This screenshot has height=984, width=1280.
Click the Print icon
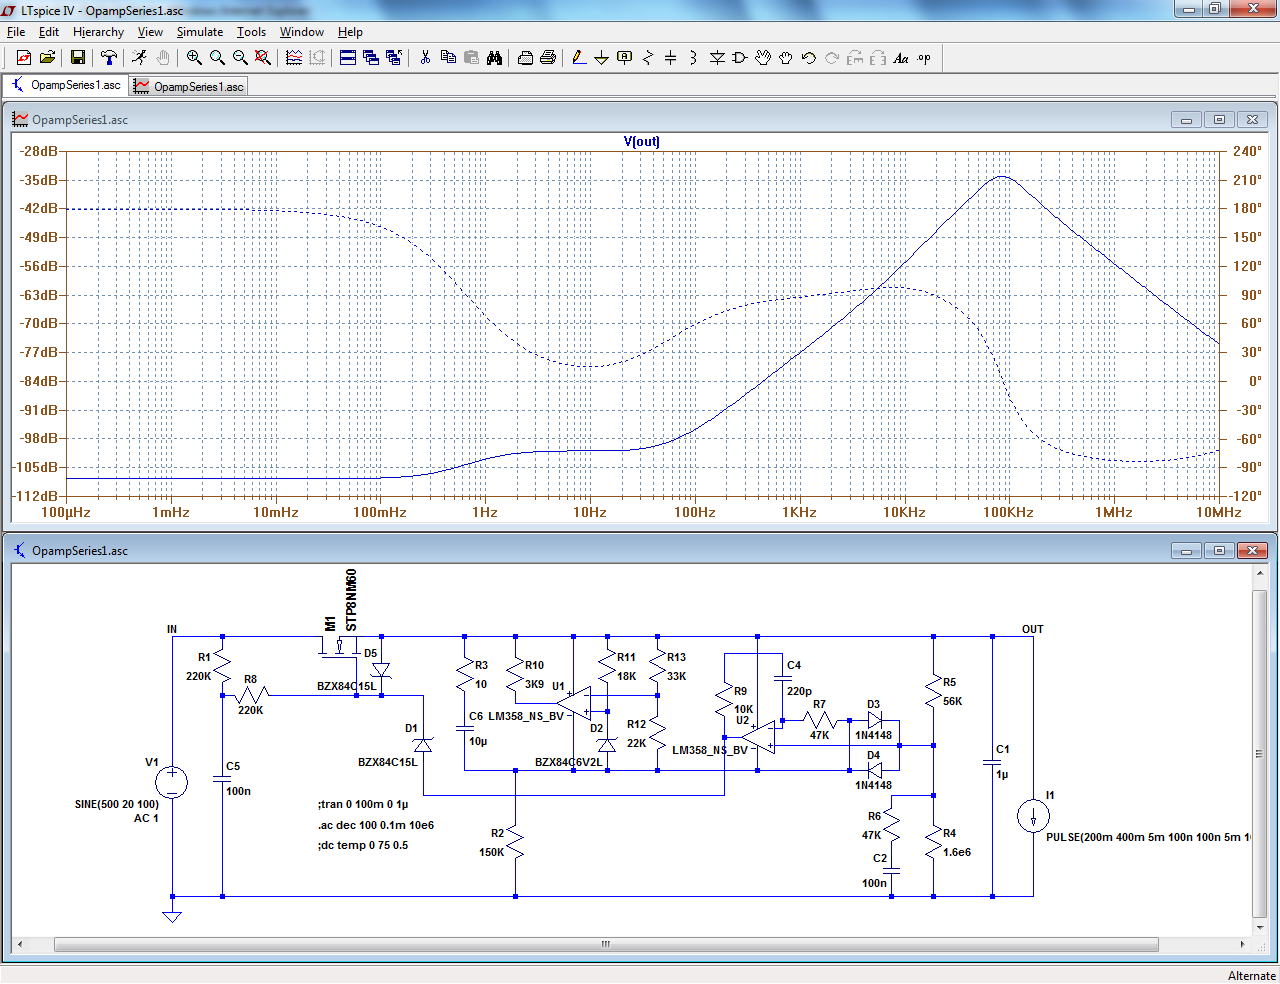click(x=548, y=58)
